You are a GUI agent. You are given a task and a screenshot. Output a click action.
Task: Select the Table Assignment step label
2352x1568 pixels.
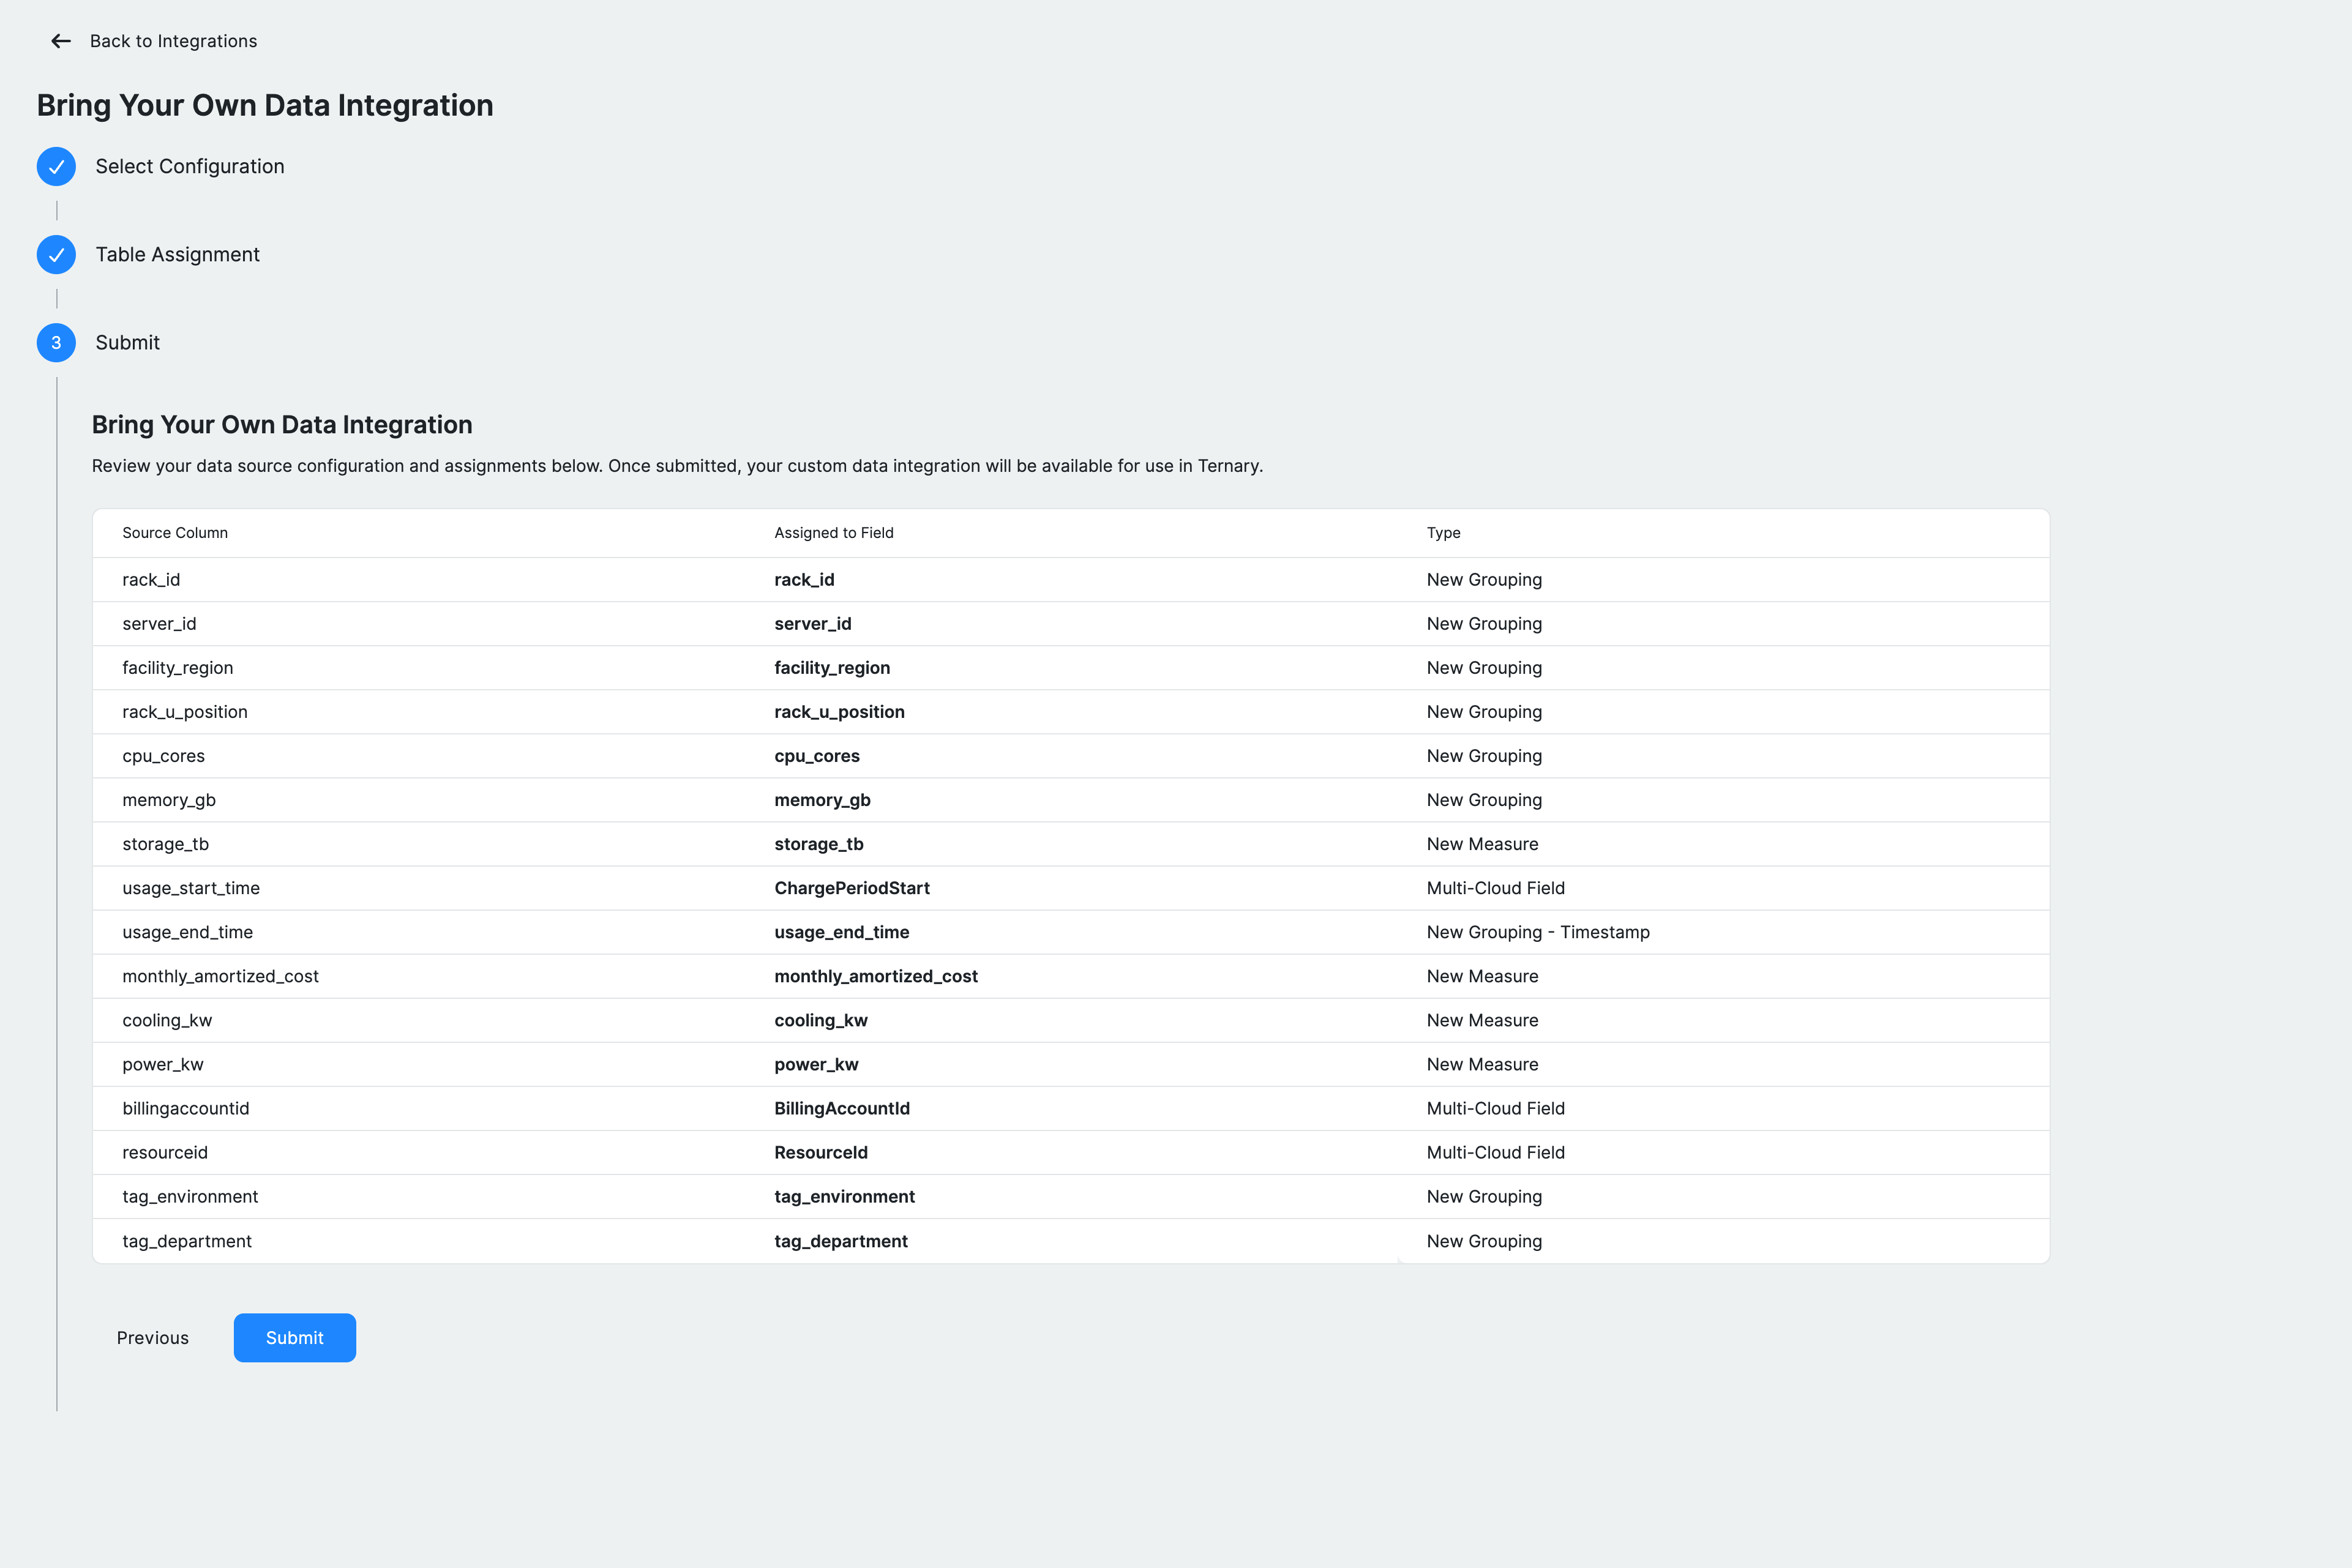point(177,255)
